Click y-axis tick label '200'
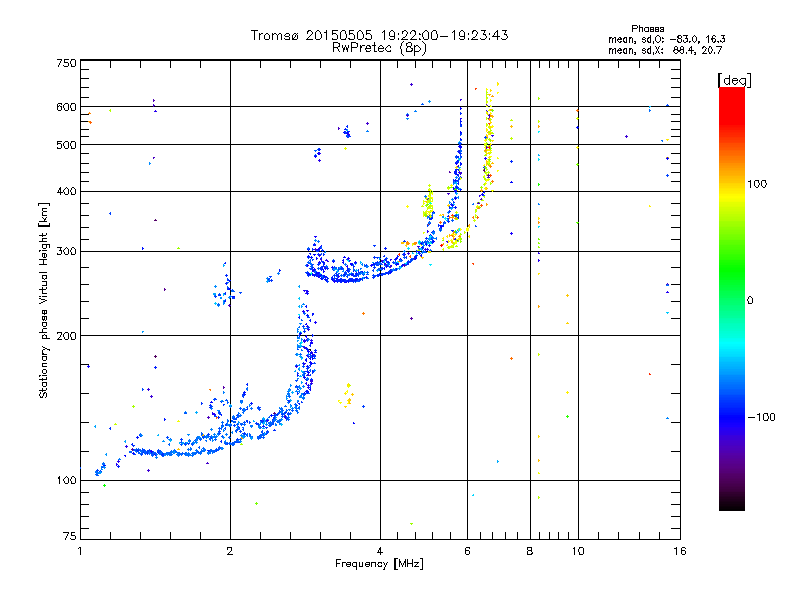The height and width of the screenshot is (600, 800). pyautogui.click(x=66, y=336)
